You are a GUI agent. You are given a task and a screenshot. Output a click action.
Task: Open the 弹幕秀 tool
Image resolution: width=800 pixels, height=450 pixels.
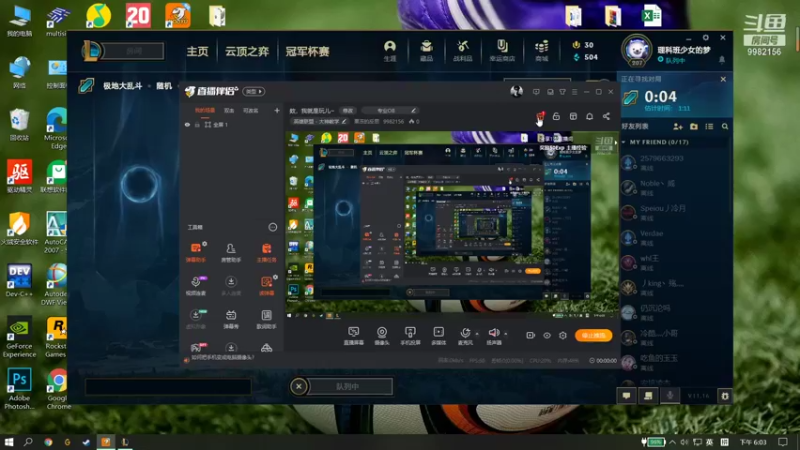coord(231,319)
